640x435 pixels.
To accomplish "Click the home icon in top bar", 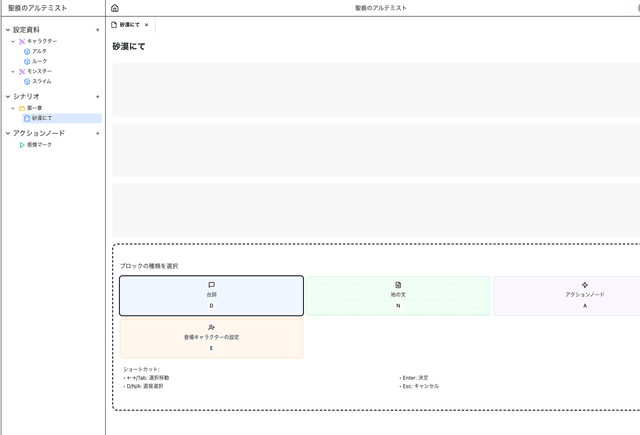I will (114, 8).
